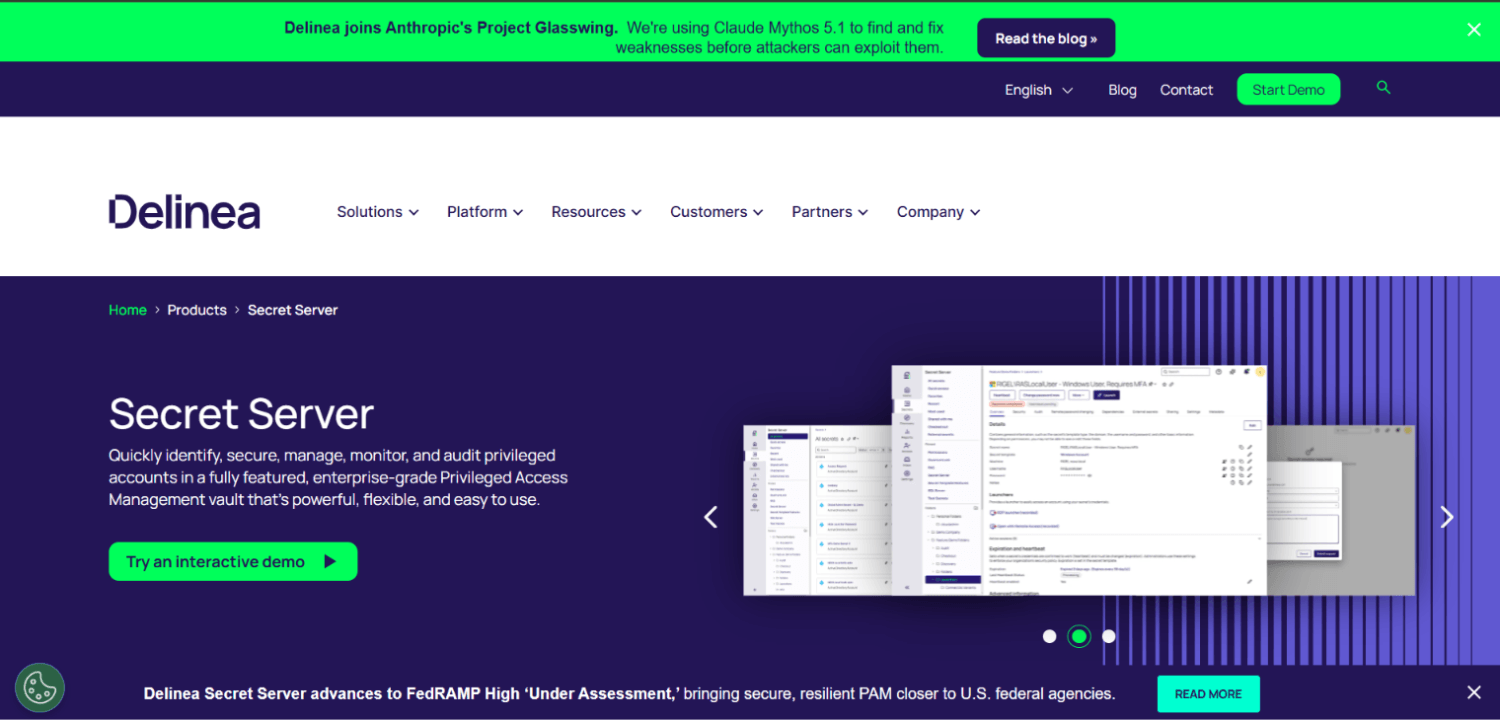This screenshot has width=1500, height=720.
Task: Expand the Platform menu
Action: tap(485, 212)
